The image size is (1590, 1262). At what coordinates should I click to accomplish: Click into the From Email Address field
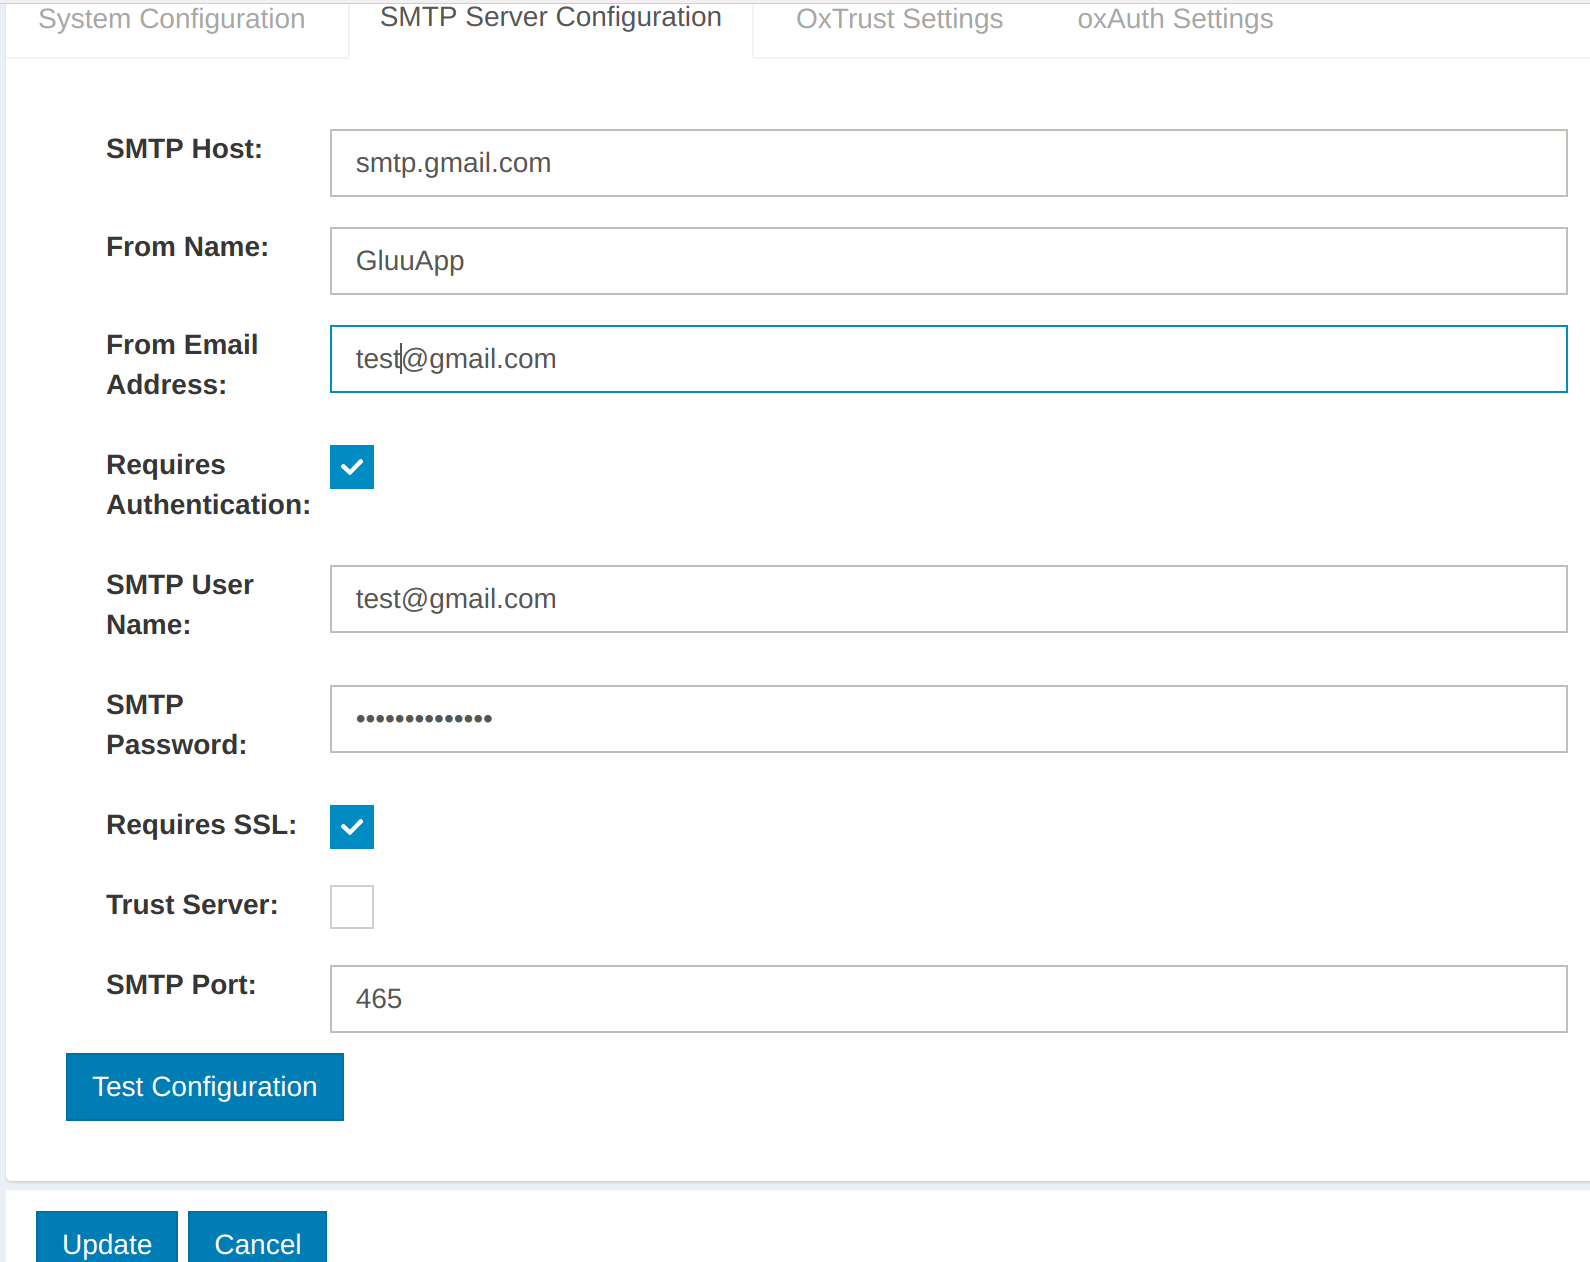click(x=947, y=359)
